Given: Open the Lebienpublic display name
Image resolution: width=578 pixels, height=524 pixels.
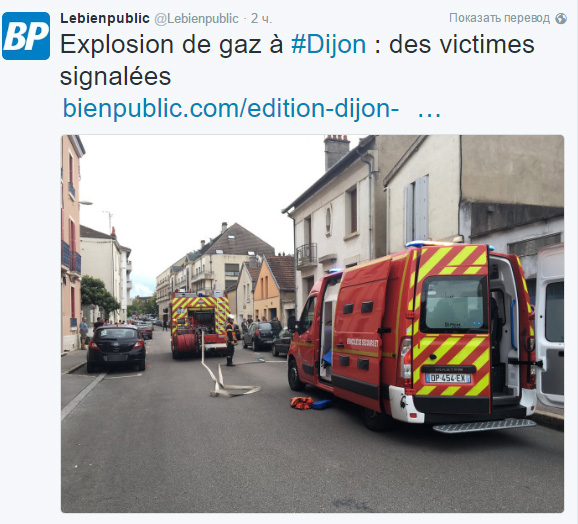Looking at the screenshot, I should 105,18.
